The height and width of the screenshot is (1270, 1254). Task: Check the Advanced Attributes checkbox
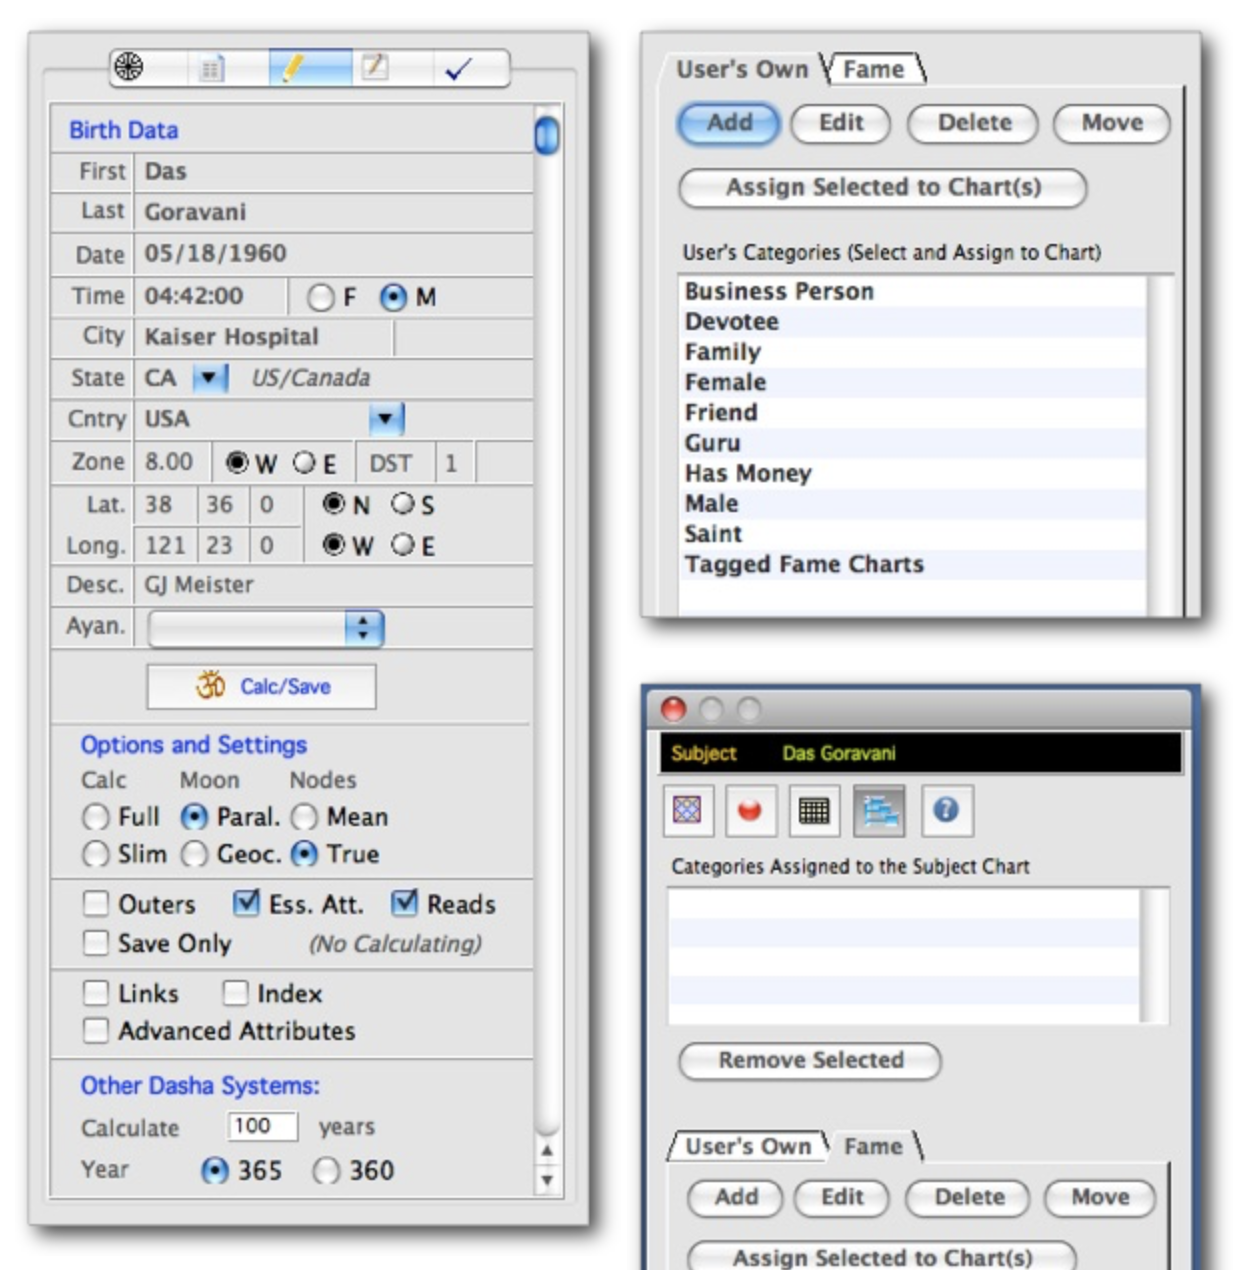tap(96, 1031)
